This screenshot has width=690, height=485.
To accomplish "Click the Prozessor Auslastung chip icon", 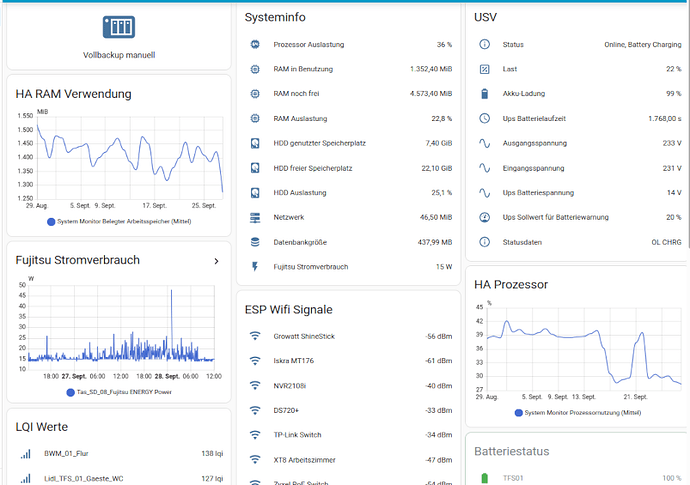I will click(255, 45).
